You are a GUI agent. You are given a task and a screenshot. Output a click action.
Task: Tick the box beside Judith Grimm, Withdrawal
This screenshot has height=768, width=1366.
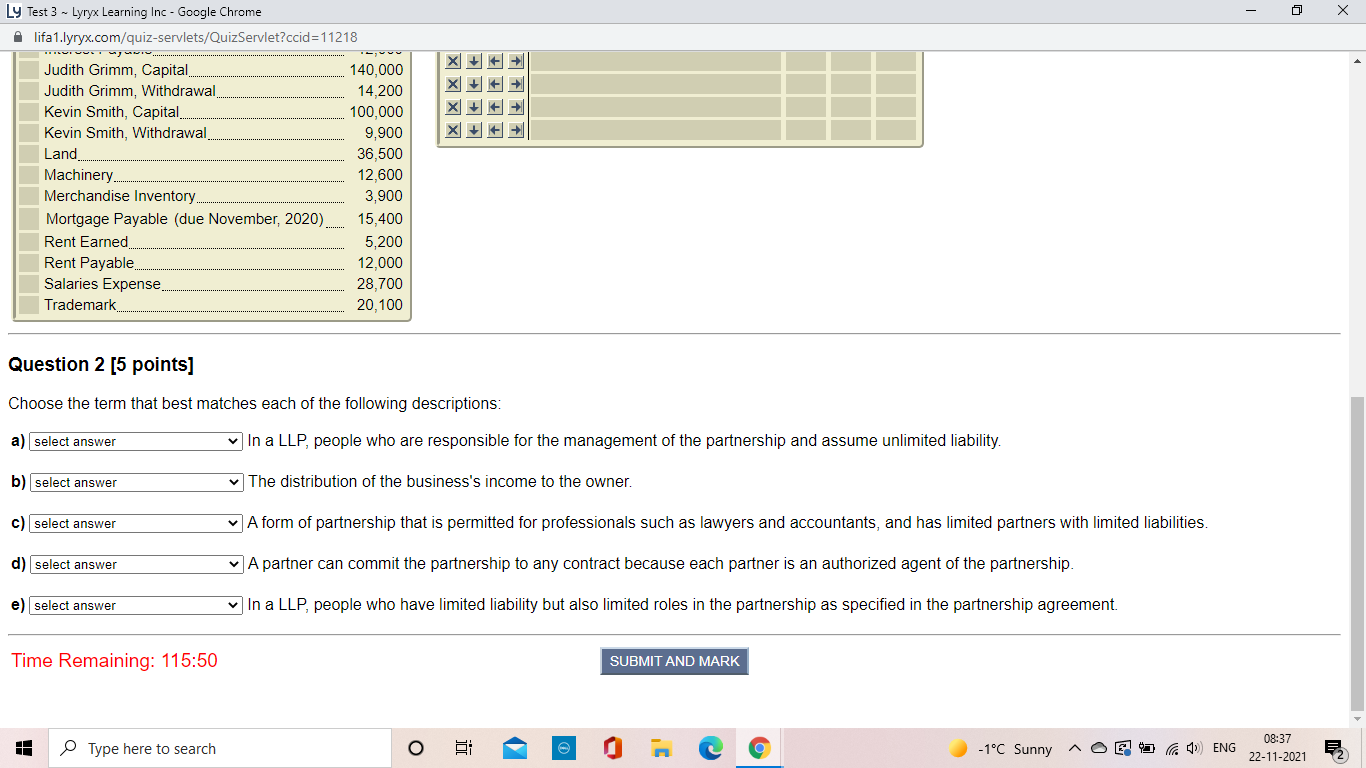click(x=28, y=91)
